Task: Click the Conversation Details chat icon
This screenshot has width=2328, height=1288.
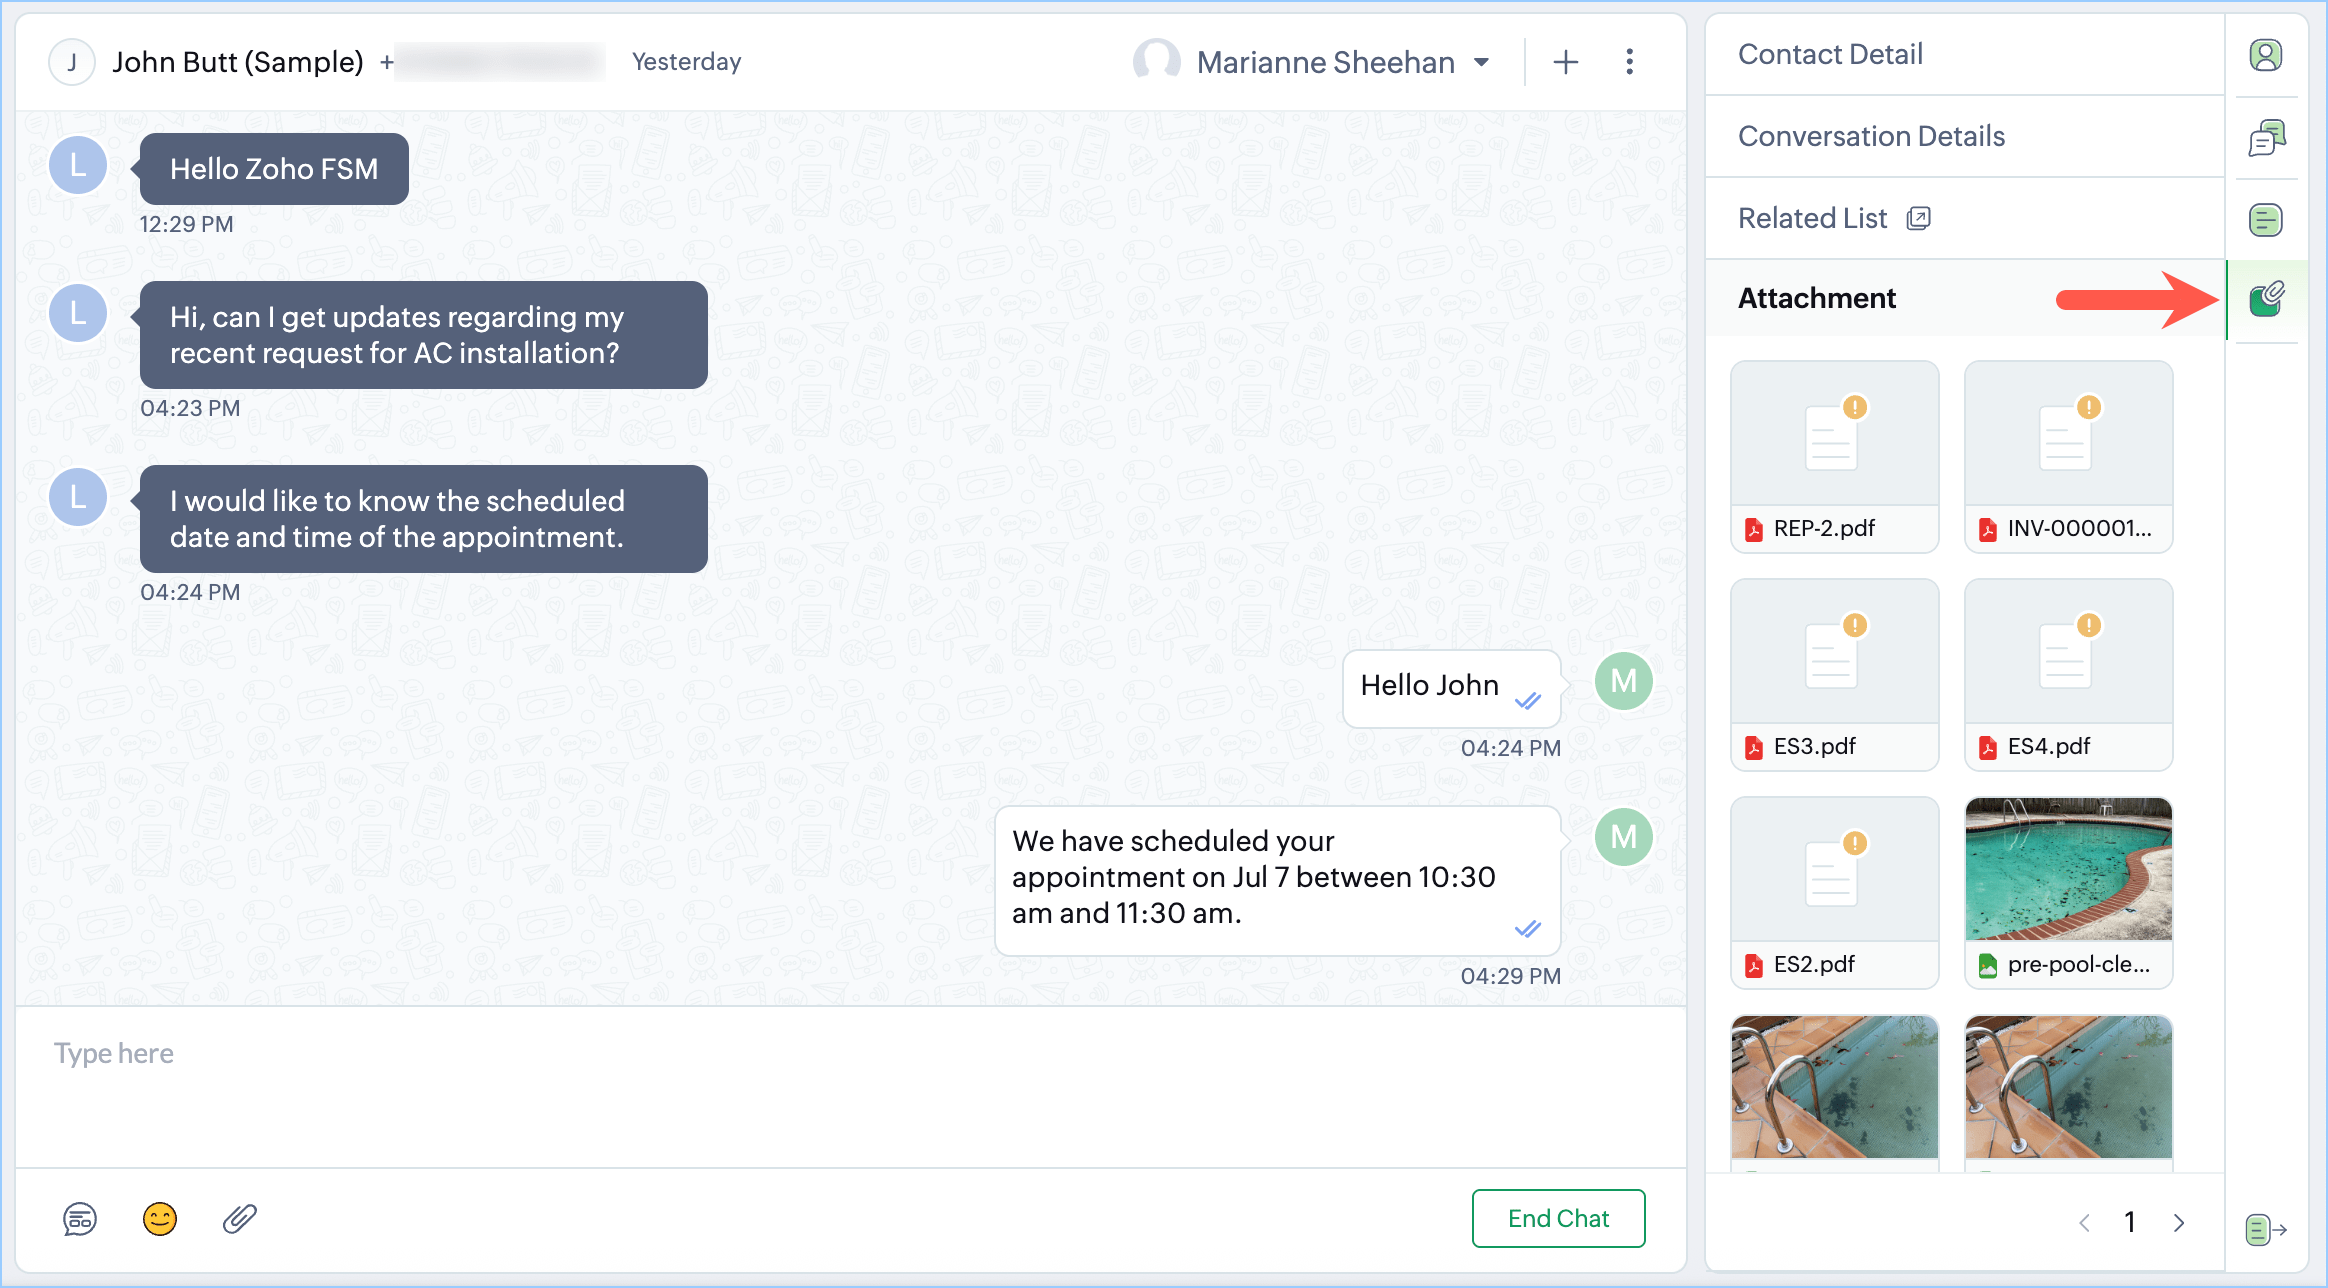Action: tap(2265, 138)
